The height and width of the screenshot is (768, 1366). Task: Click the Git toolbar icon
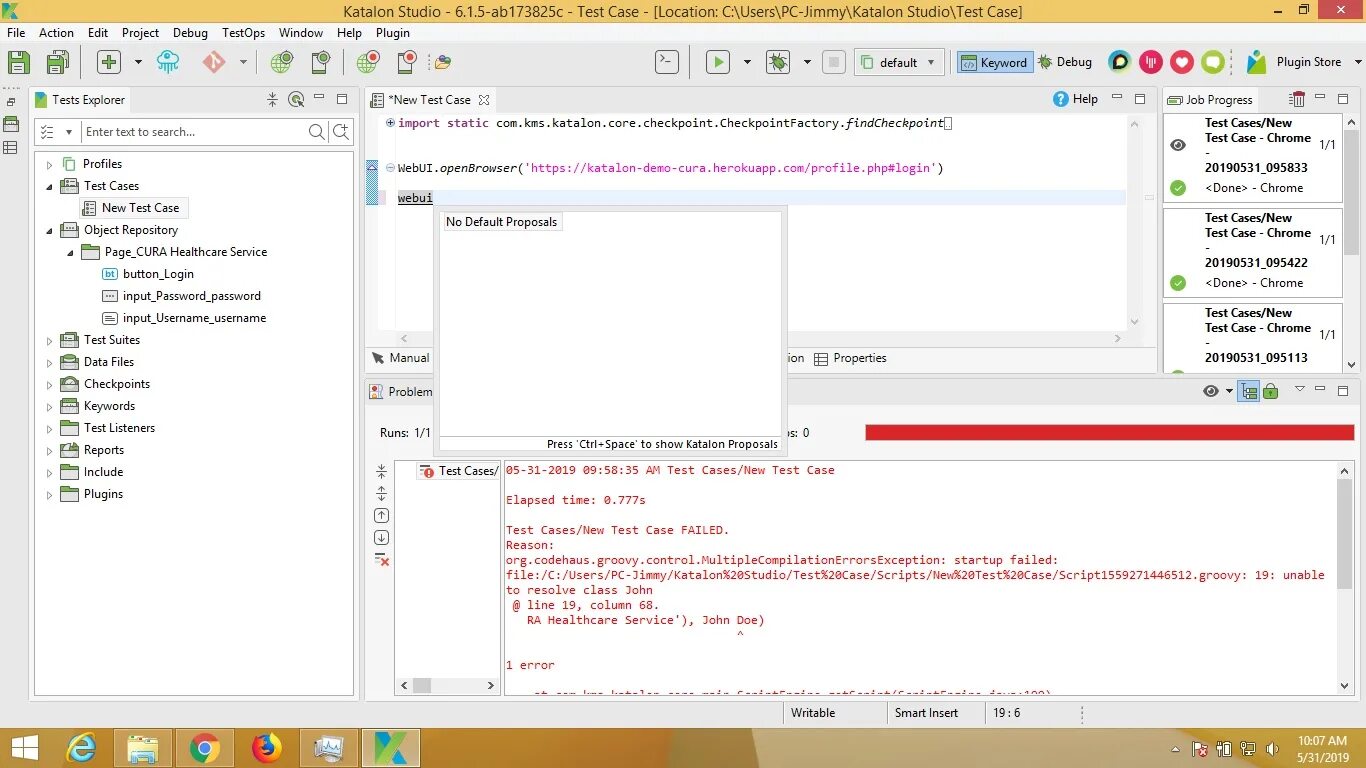click(x=214, y=62)
